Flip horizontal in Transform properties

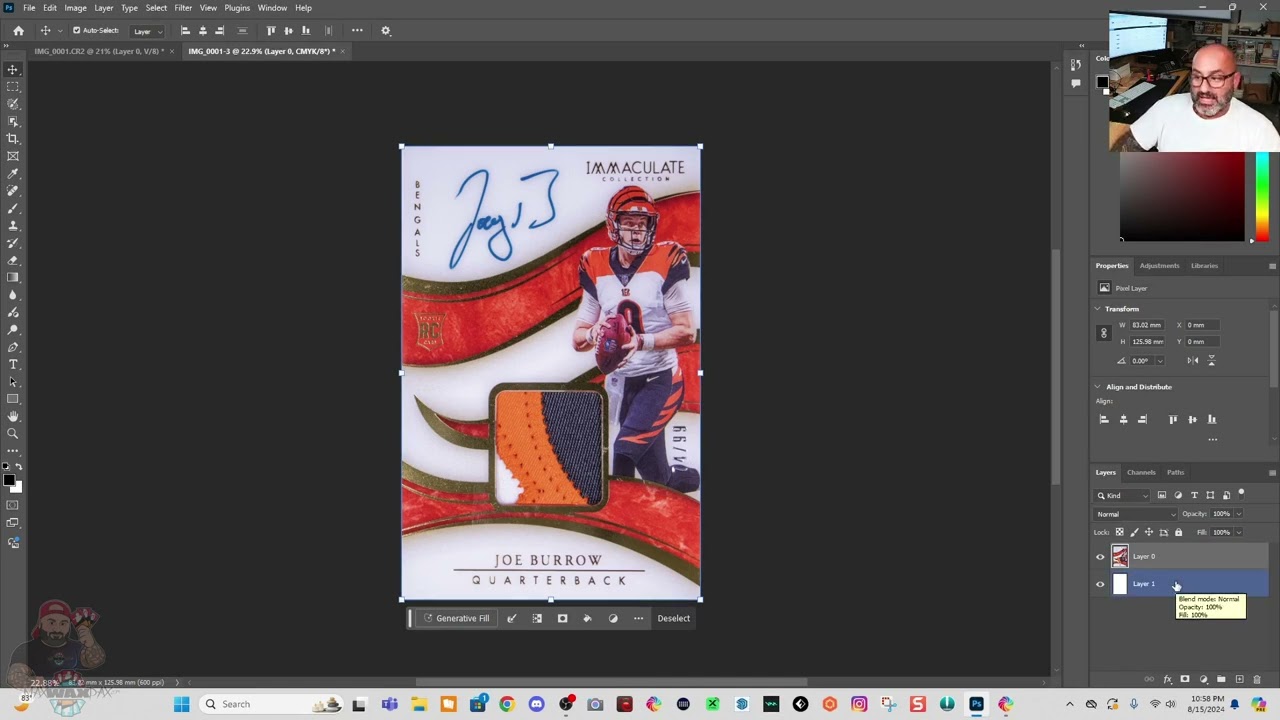[1193, 360]
